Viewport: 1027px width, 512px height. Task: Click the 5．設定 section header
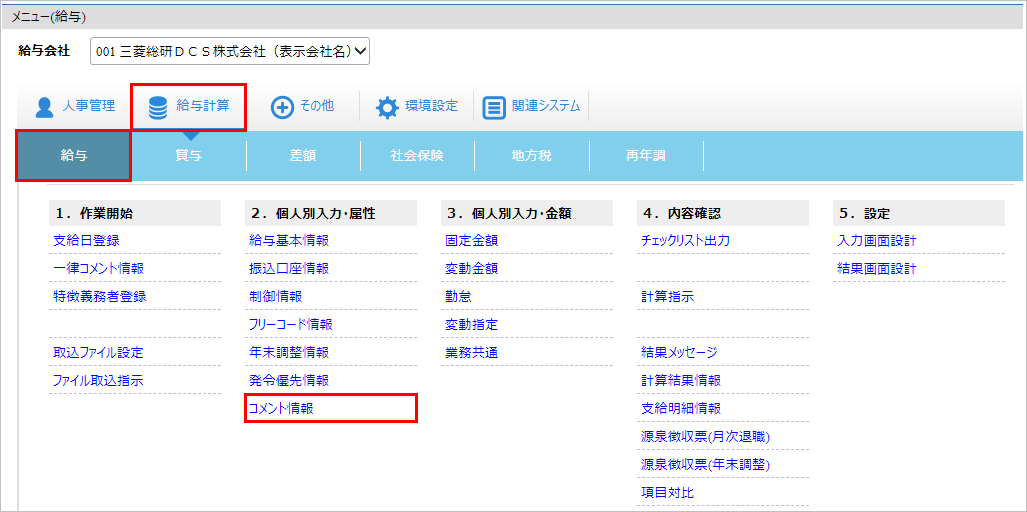pyautogui.click(x=919, y=213)
